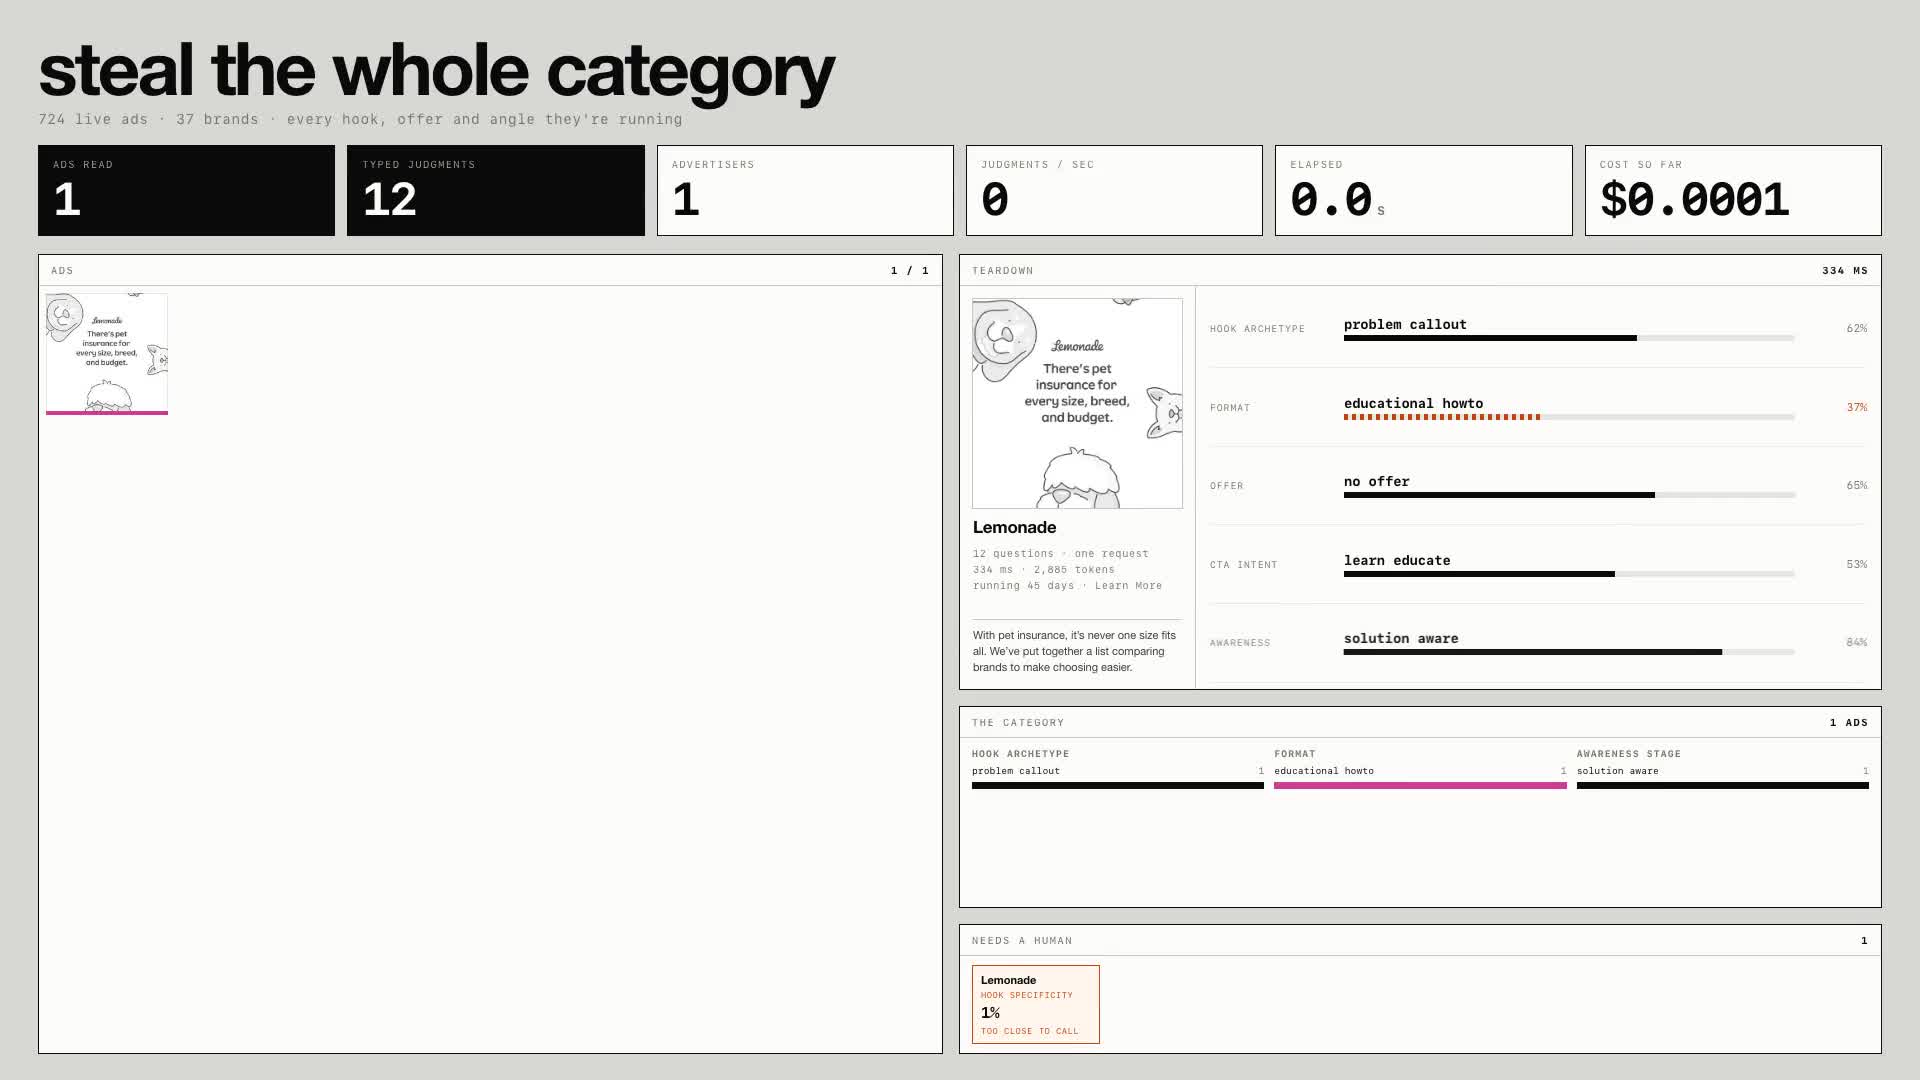Select the Ads Read stat card
The height and width of the screenshot is (1080, 1920).
pos(186,190)
